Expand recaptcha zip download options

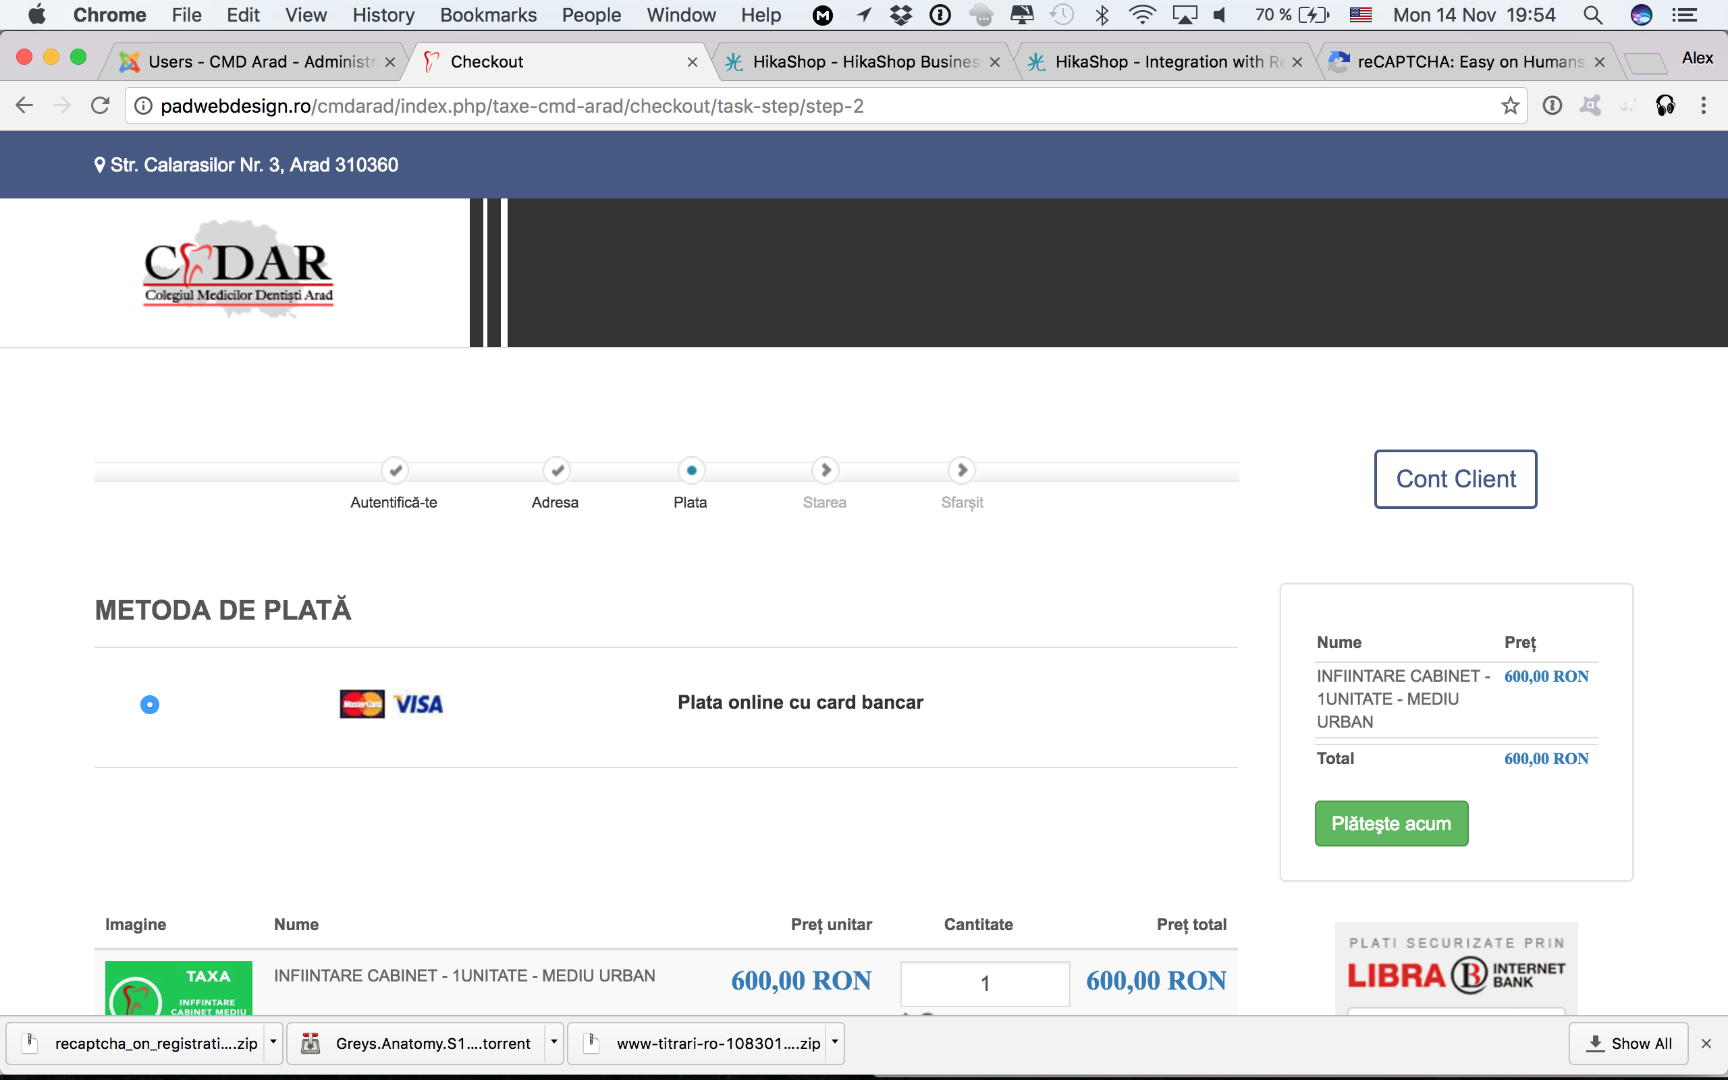coord(273,1042)
